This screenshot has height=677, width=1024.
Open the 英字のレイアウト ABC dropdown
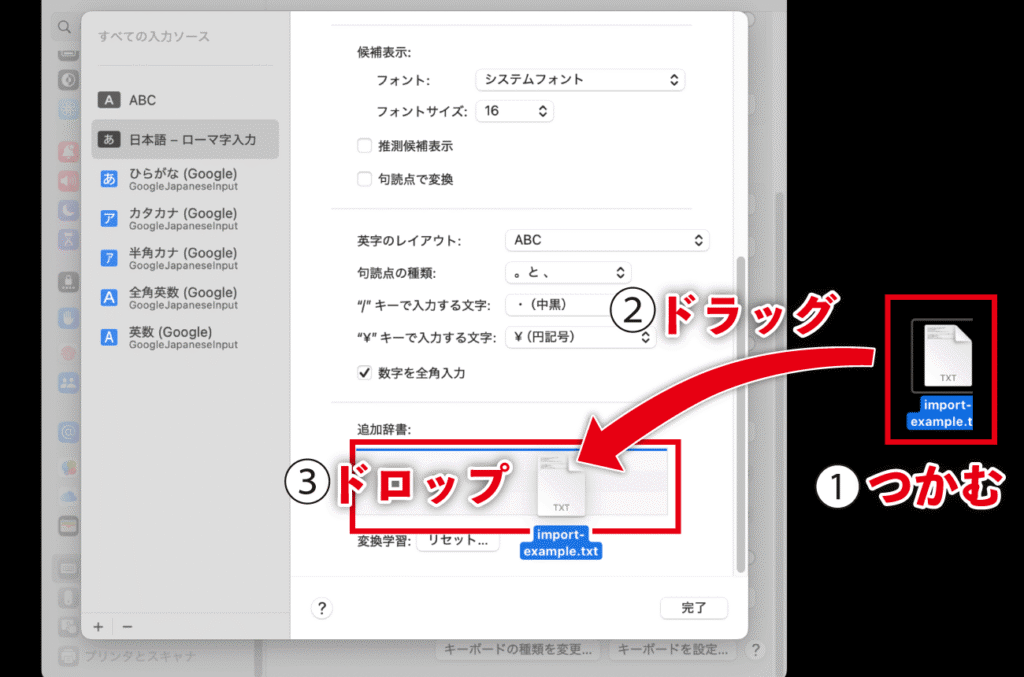pyautogui.click(x=607, y=240)
